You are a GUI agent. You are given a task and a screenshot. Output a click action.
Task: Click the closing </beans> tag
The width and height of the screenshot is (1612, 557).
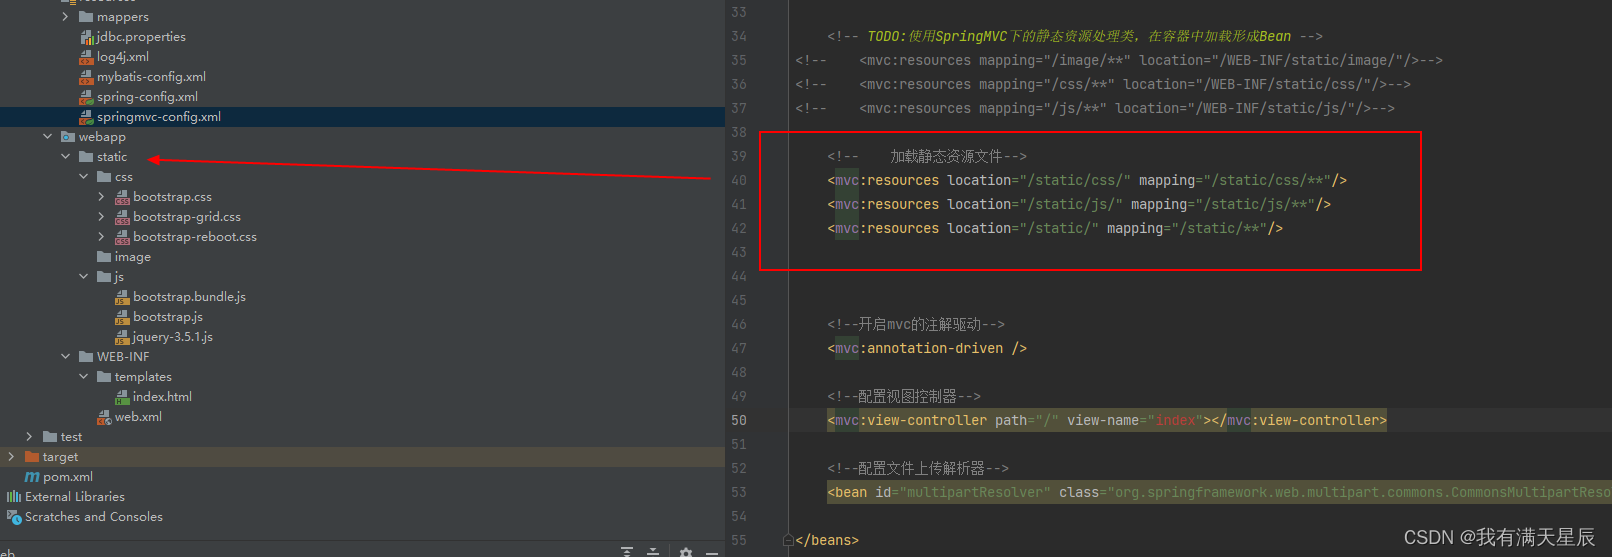[x=827, y=540]
